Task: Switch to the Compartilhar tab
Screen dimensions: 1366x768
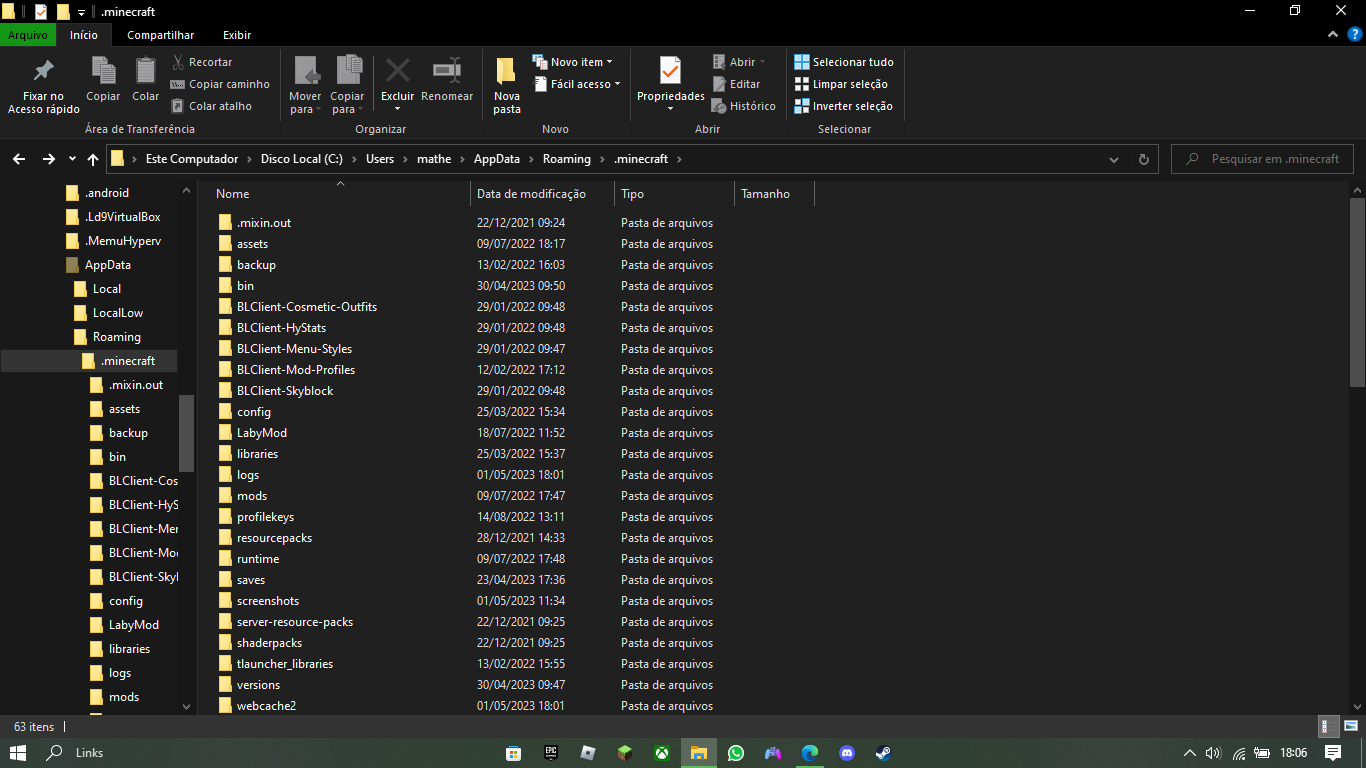Action: (x=161, y=35)
